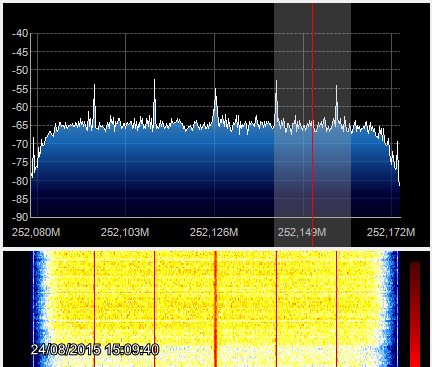Click the waterfall timestamp 24/08/2015 15:09:40
The height and width of the screenshot is (367, 432).
pos(95,350)
